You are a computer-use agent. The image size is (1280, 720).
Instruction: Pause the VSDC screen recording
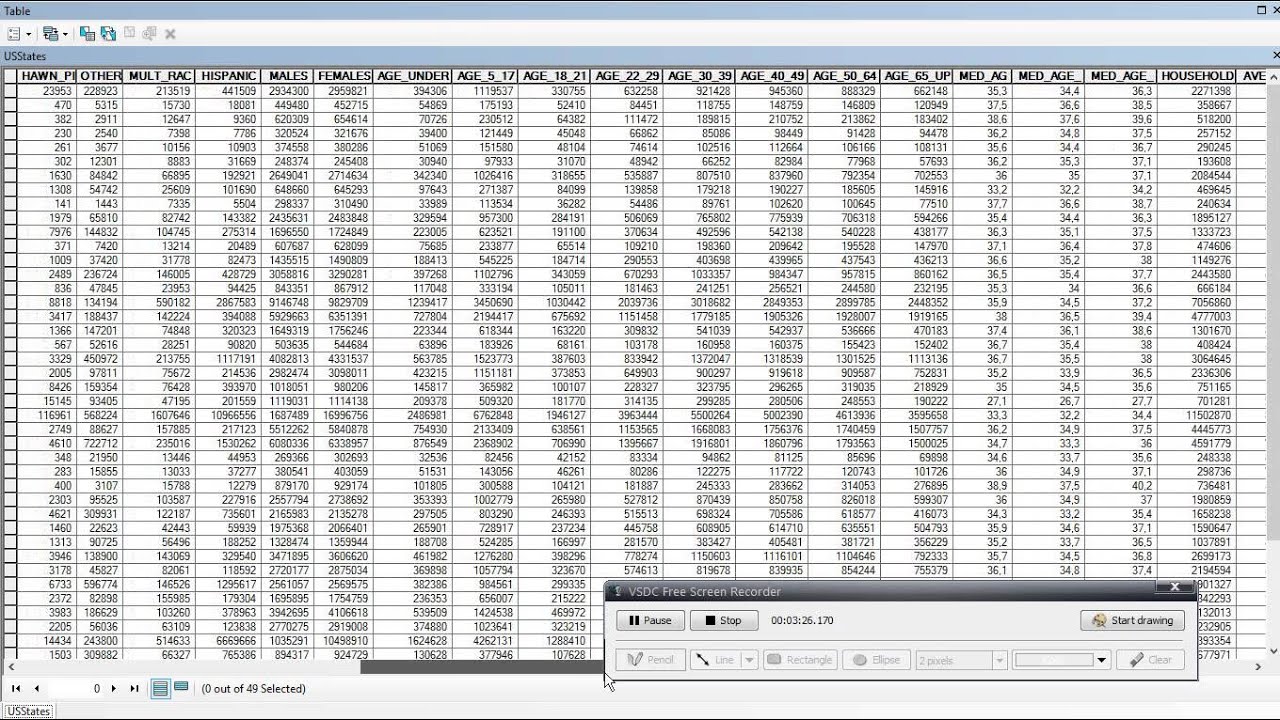[x=651, y=620]
